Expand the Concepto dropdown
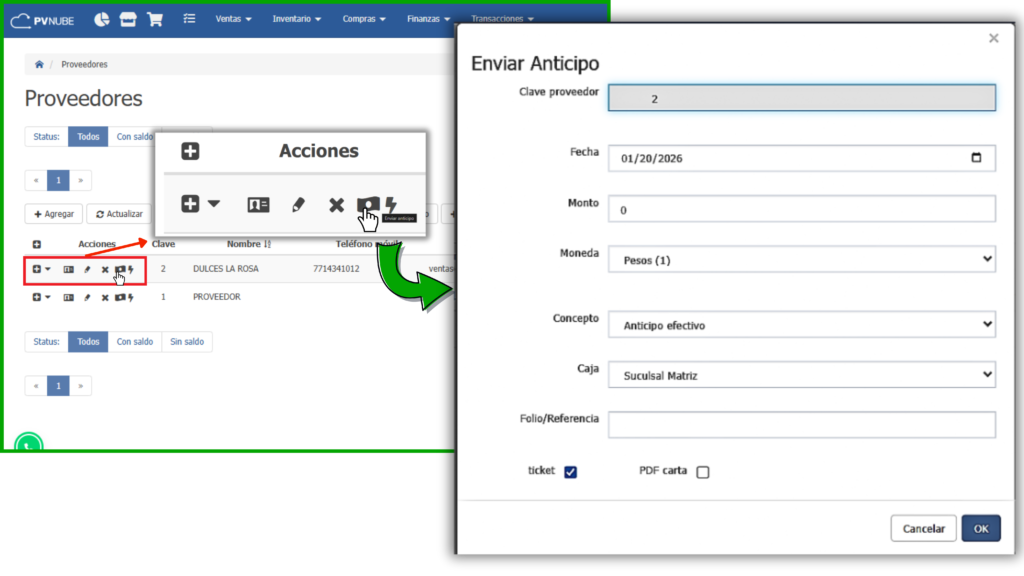Viewport: 1024px width, 576px height. pyautogui.click(x=801, y=325)
